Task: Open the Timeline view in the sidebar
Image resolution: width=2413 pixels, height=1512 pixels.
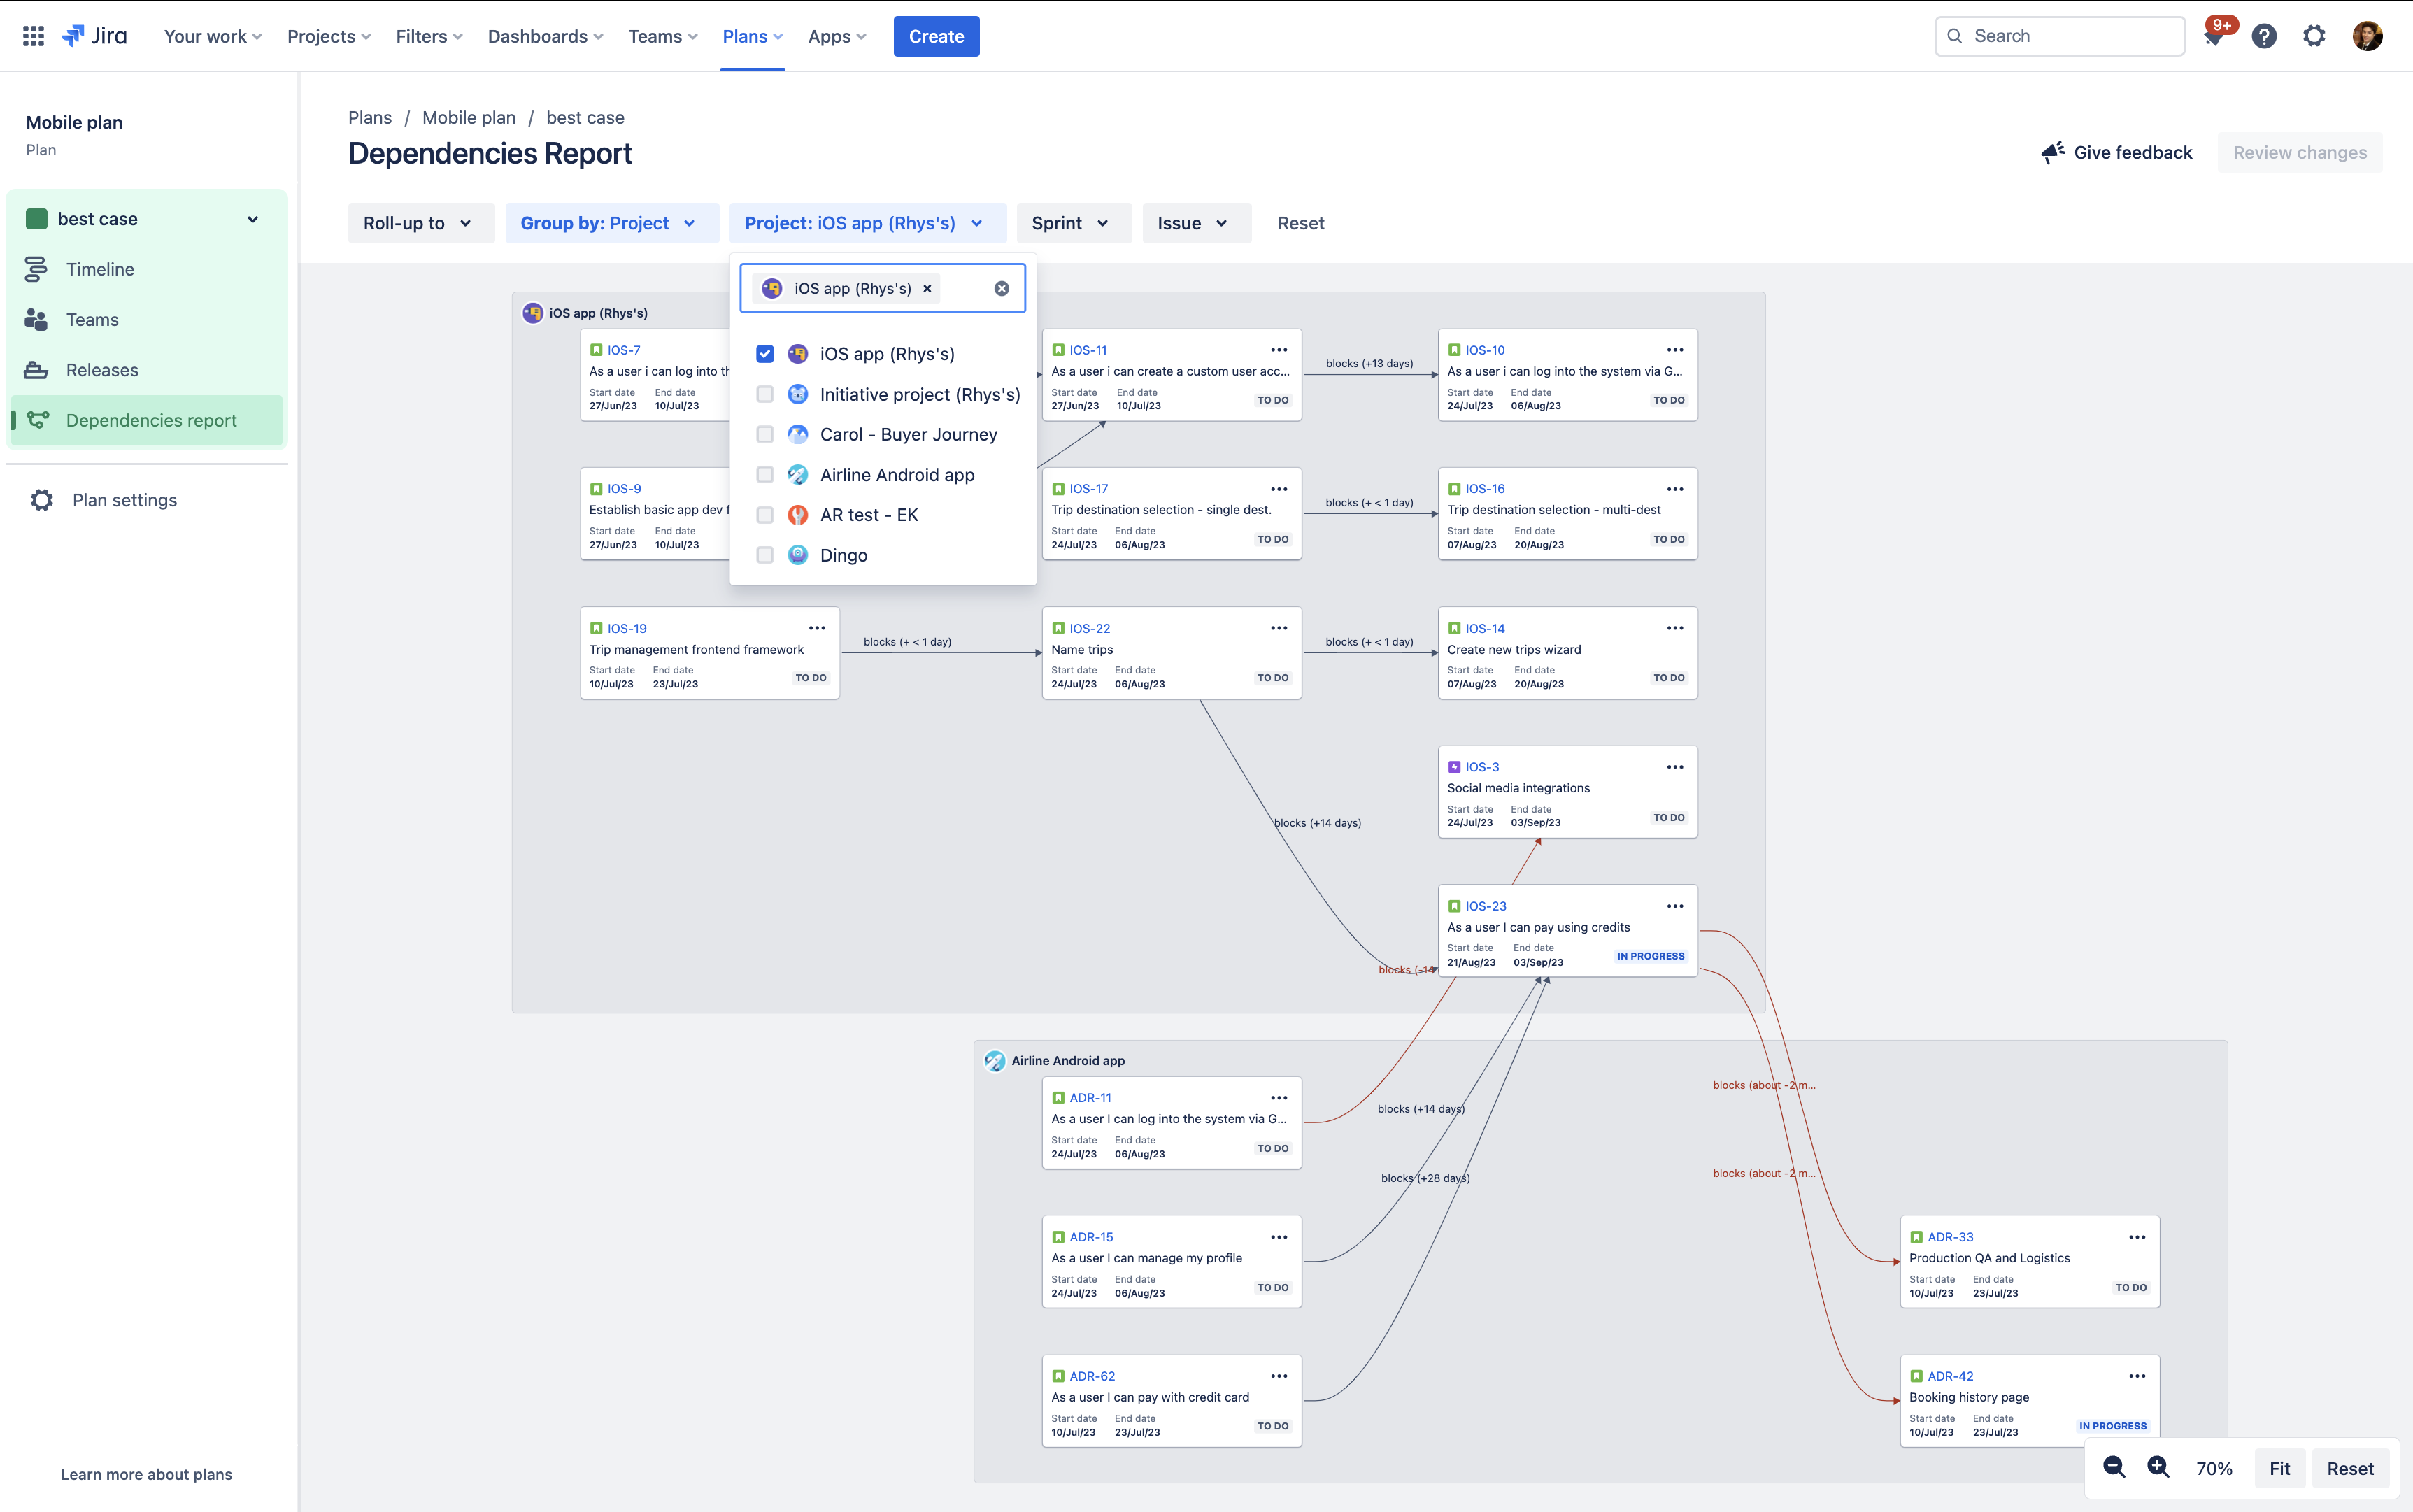Action: click(x=99, y=269)
